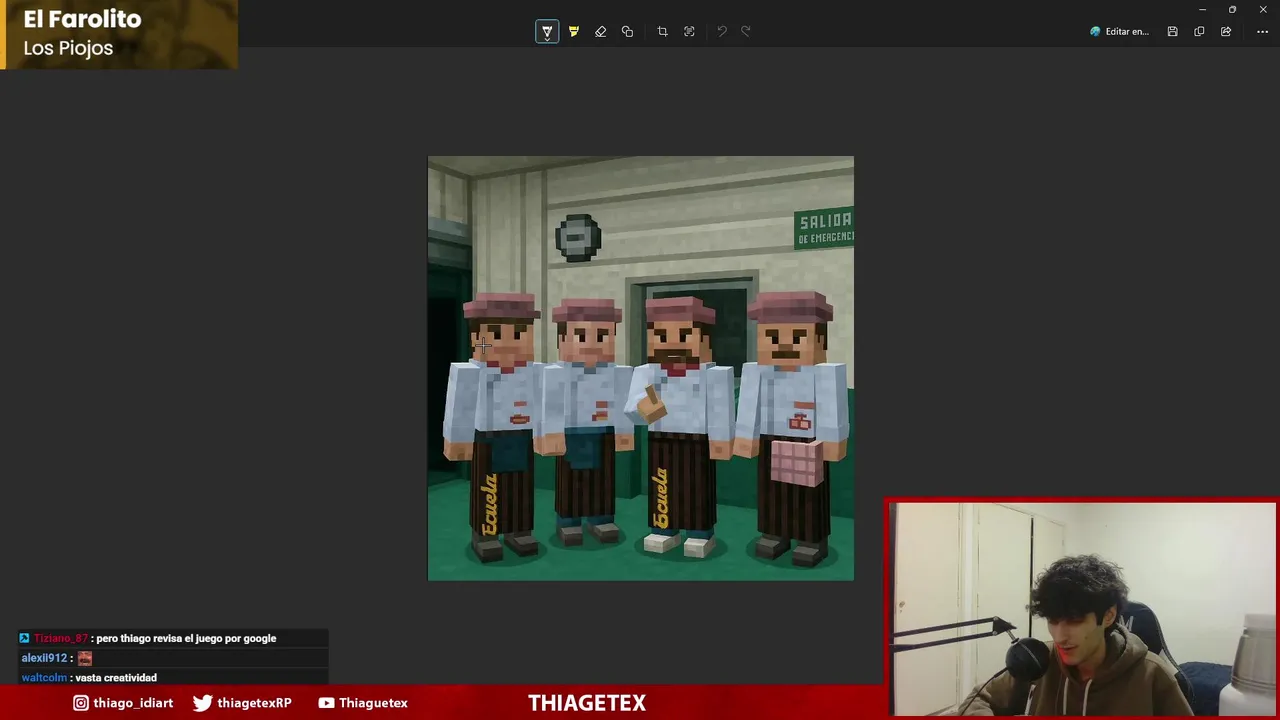1280x720 pixels.
Task: Share the captured image
Action: point(1226,32)
